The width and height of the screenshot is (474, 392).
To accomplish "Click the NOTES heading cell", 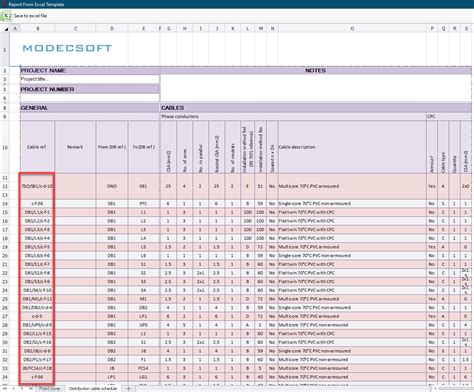I will click(316, 71).
